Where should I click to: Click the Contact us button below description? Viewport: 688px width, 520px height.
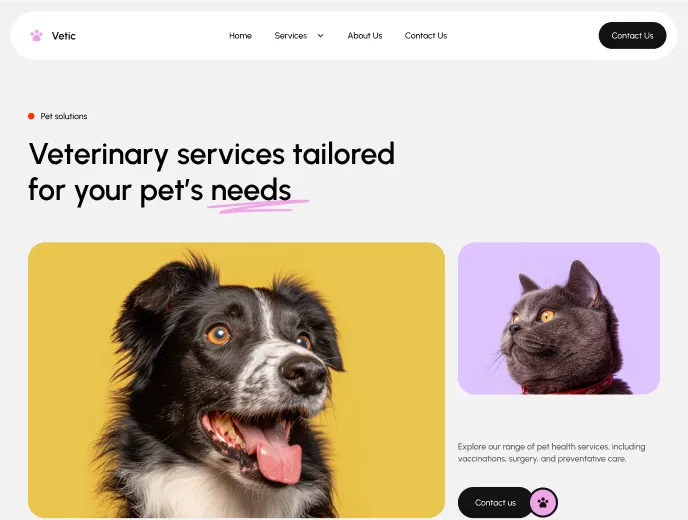tap(495, 502)
